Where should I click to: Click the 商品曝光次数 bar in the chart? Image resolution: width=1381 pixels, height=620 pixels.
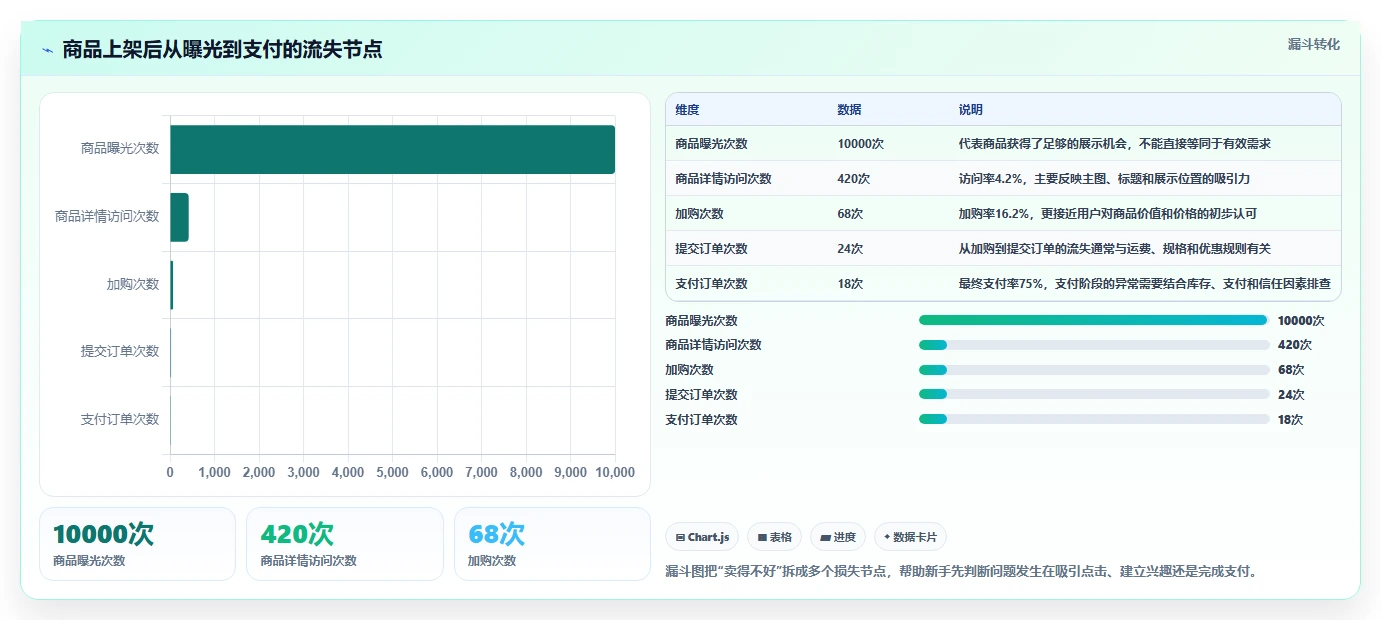point(392,149)
